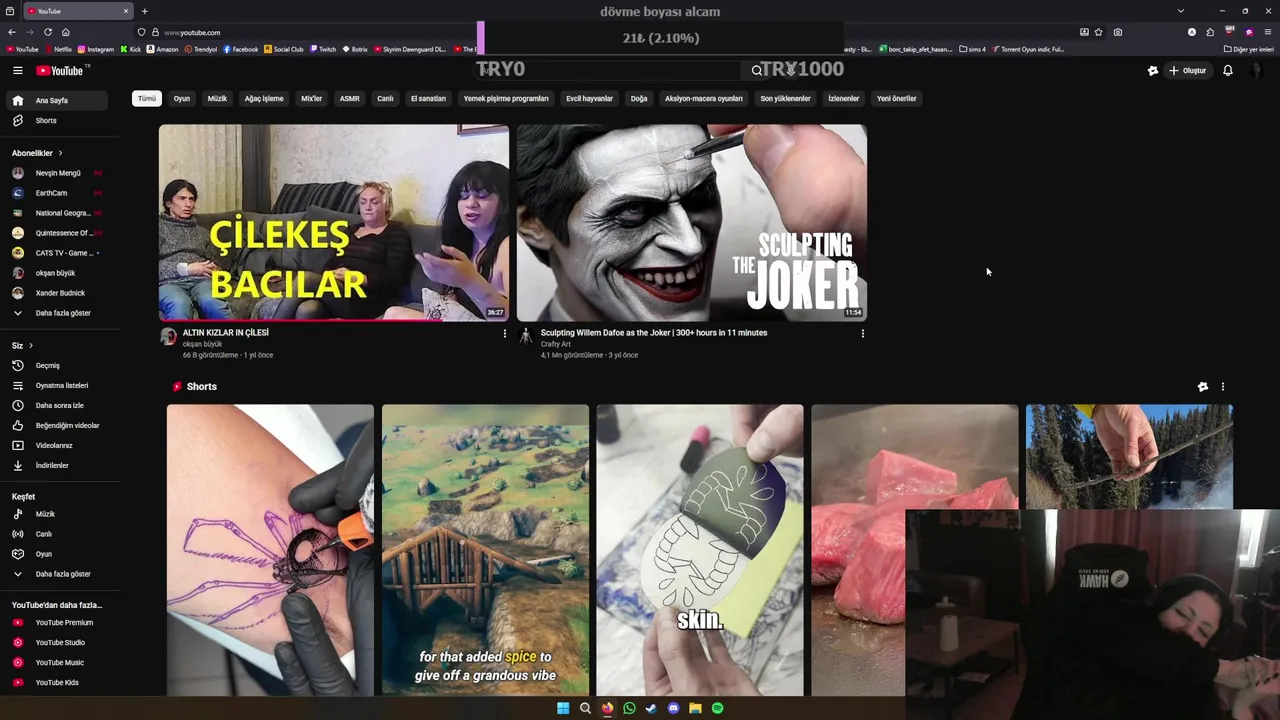Image resolution: width=1280 pixels, height=720 pixels.
Task: Click the search magnifier button
Action: [x=757, y=70]
